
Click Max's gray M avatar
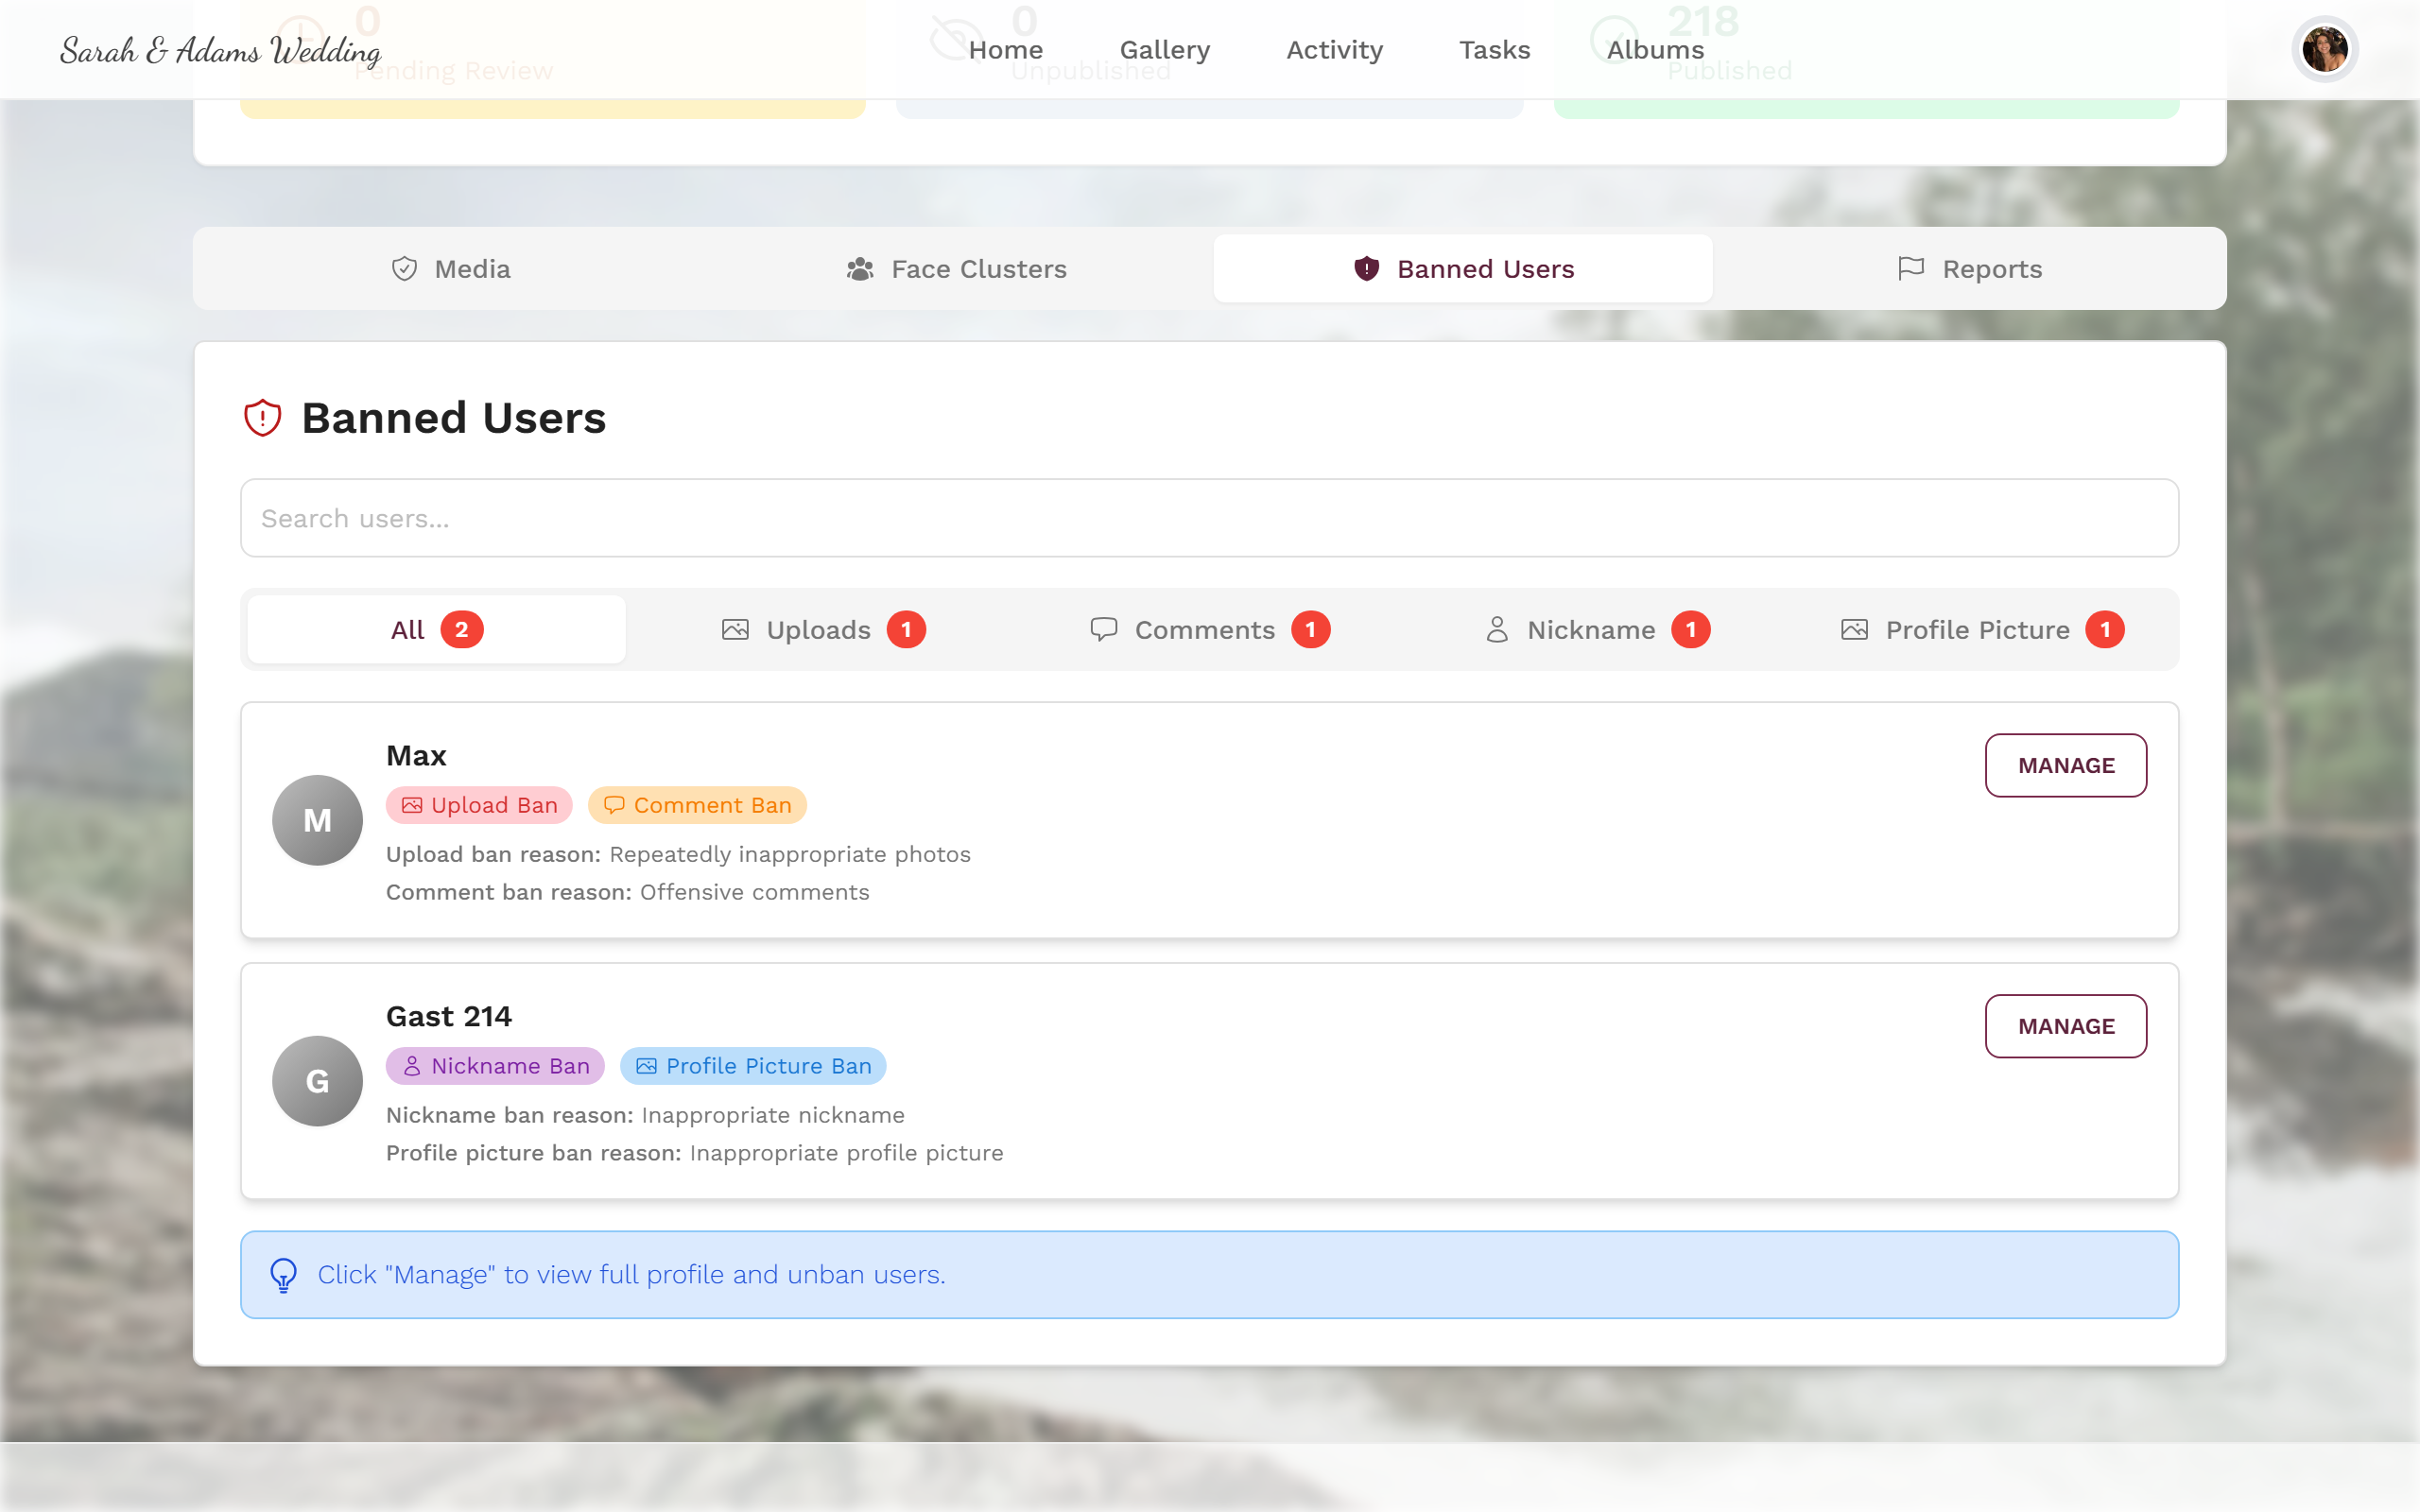(317, 820)
